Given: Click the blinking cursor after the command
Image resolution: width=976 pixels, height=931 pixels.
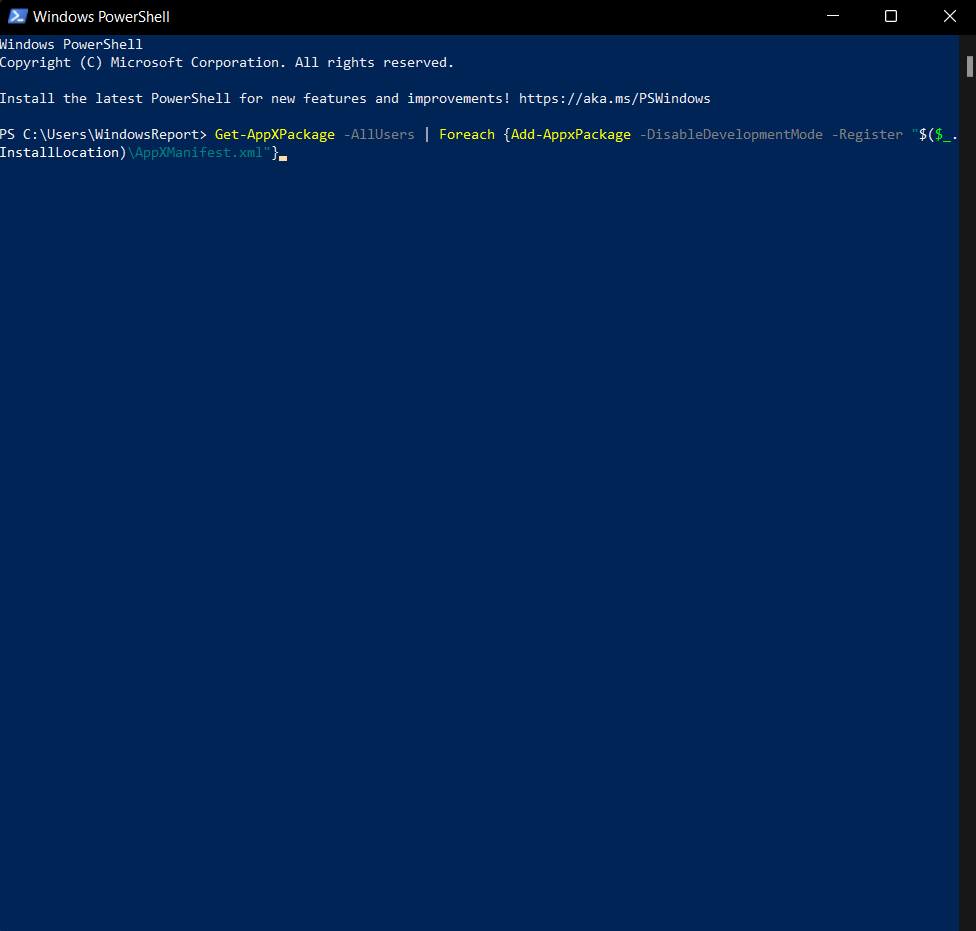Looking at the screenshot, I should (283, 156).
